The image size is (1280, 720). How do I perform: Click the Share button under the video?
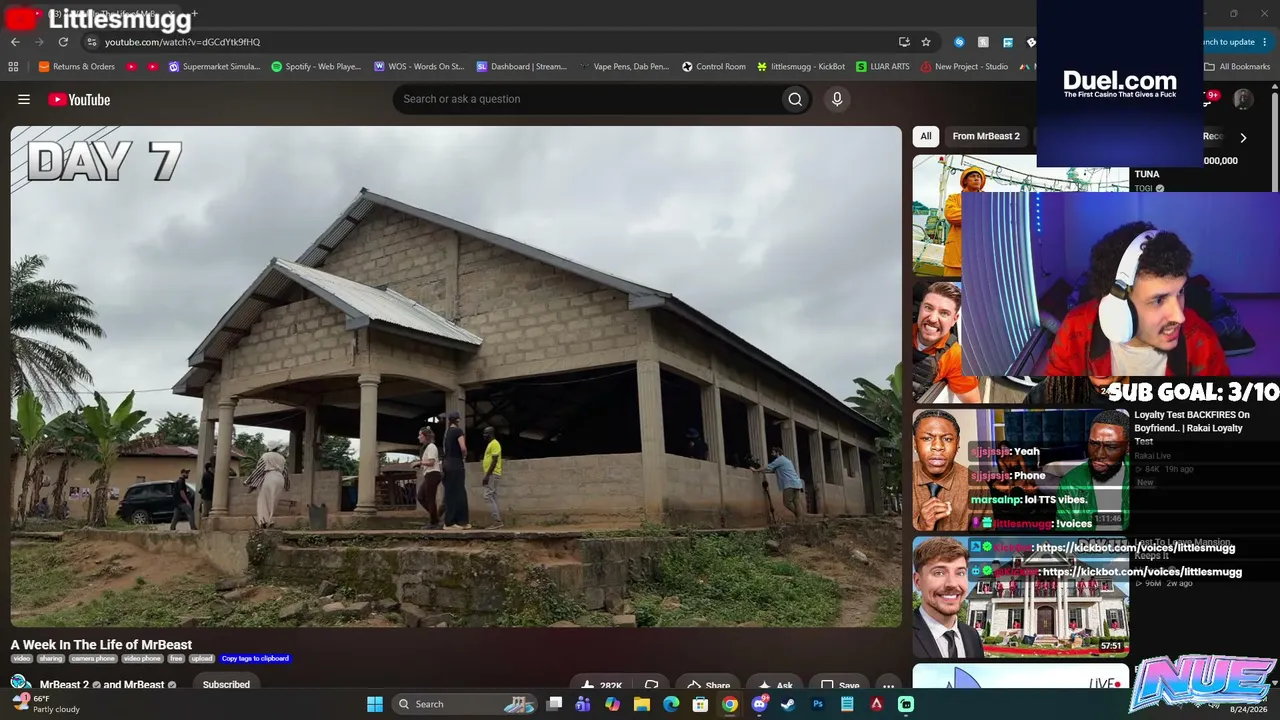tap(708, 686)
